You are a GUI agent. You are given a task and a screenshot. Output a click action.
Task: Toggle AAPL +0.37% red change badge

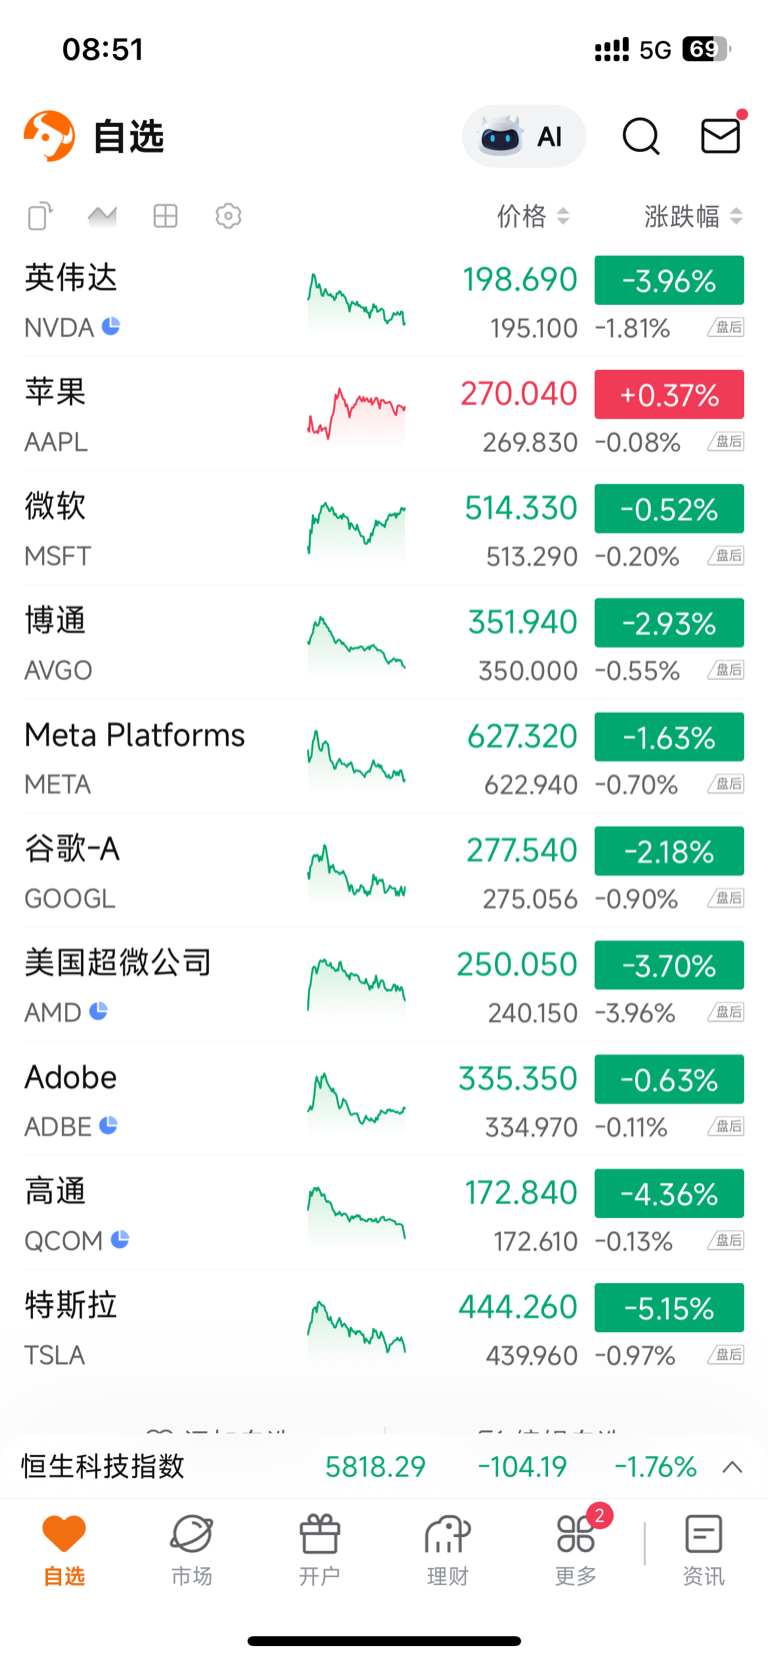pyautogui.click(x=669, y=394)
